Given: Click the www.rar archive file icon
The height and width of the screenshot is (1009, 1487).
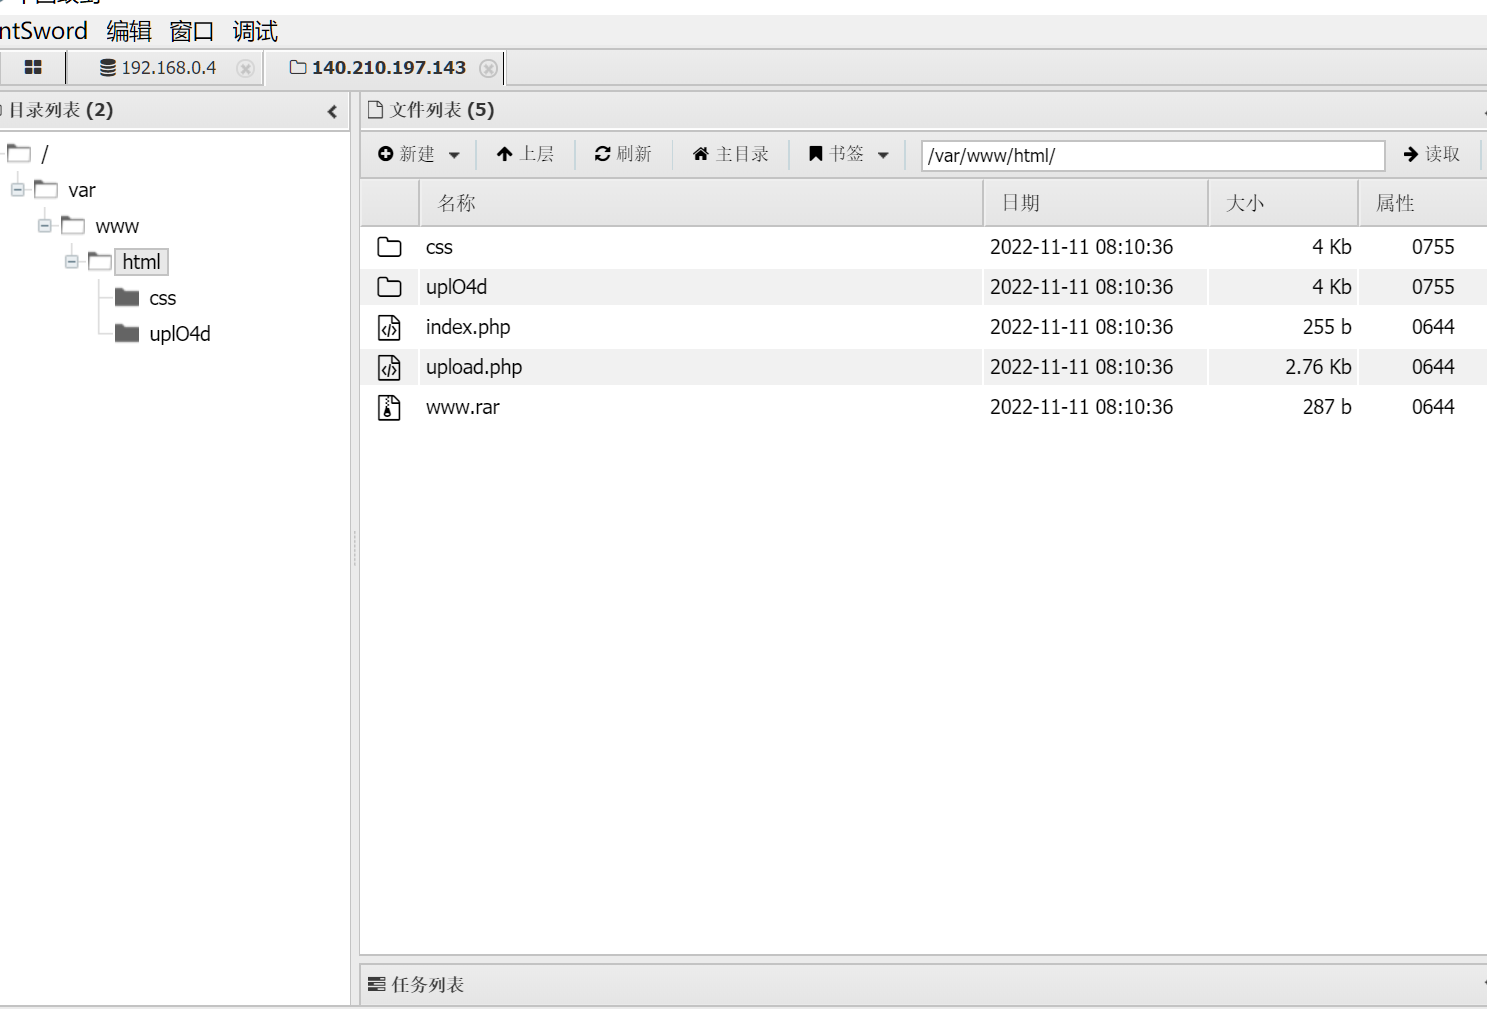Looking at the screenshot, I should [x=389, y=407].
